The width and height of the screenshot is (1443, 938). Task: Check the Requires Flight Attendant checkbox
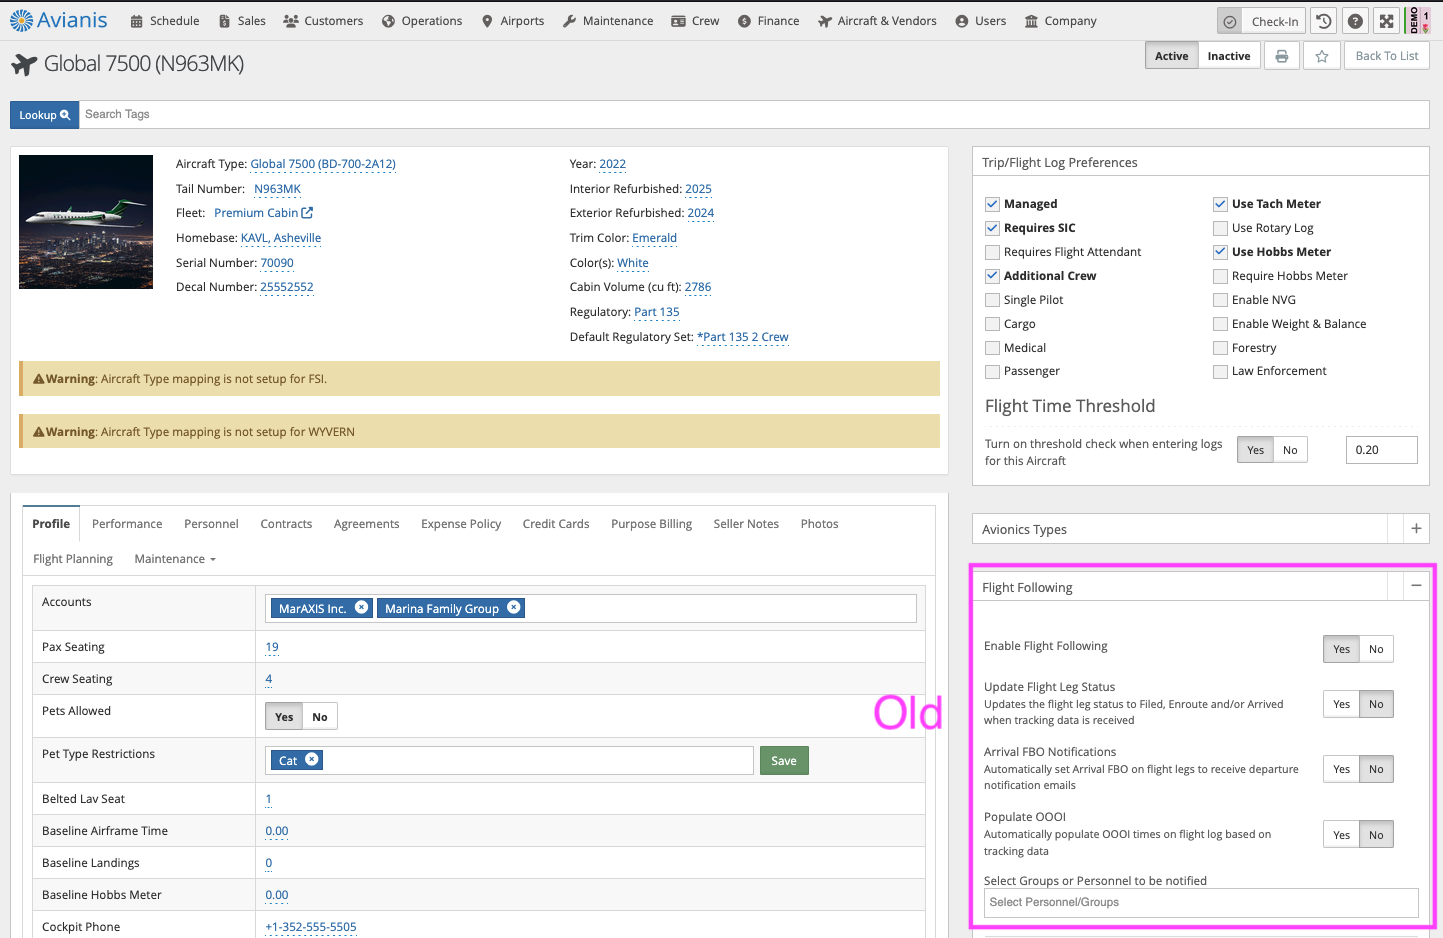[992, 252]
